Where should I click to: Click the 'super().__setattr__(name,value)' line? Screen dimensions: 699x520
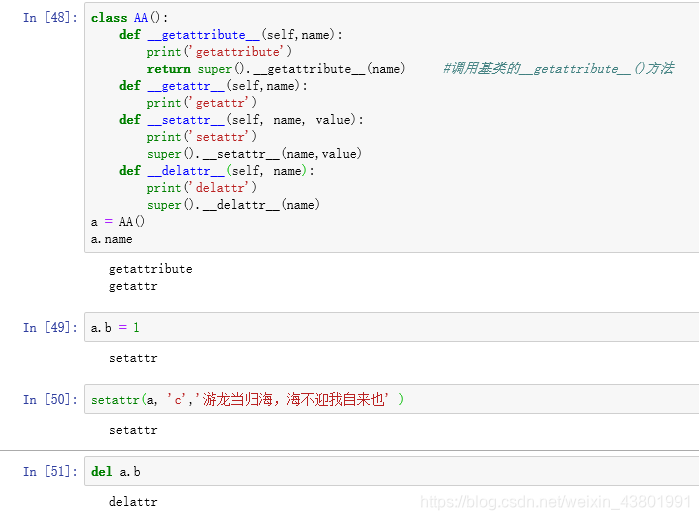click(x=254, y=154)
